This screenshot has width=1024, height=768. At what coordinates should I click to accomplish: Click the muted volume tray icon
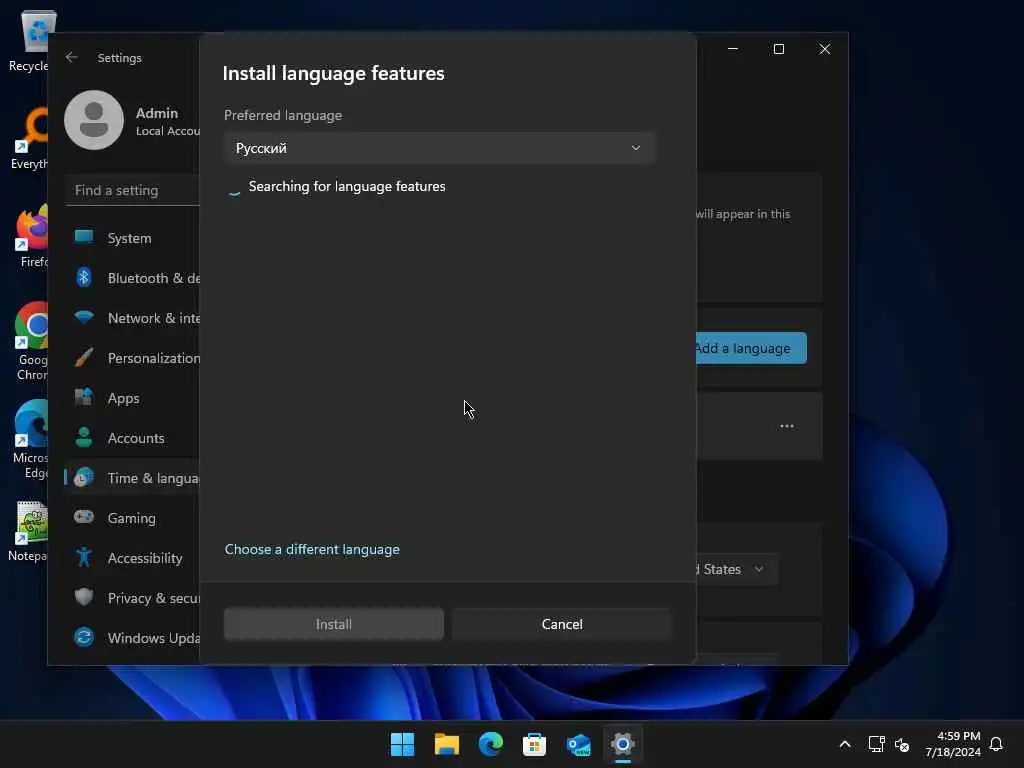point(902,744)
